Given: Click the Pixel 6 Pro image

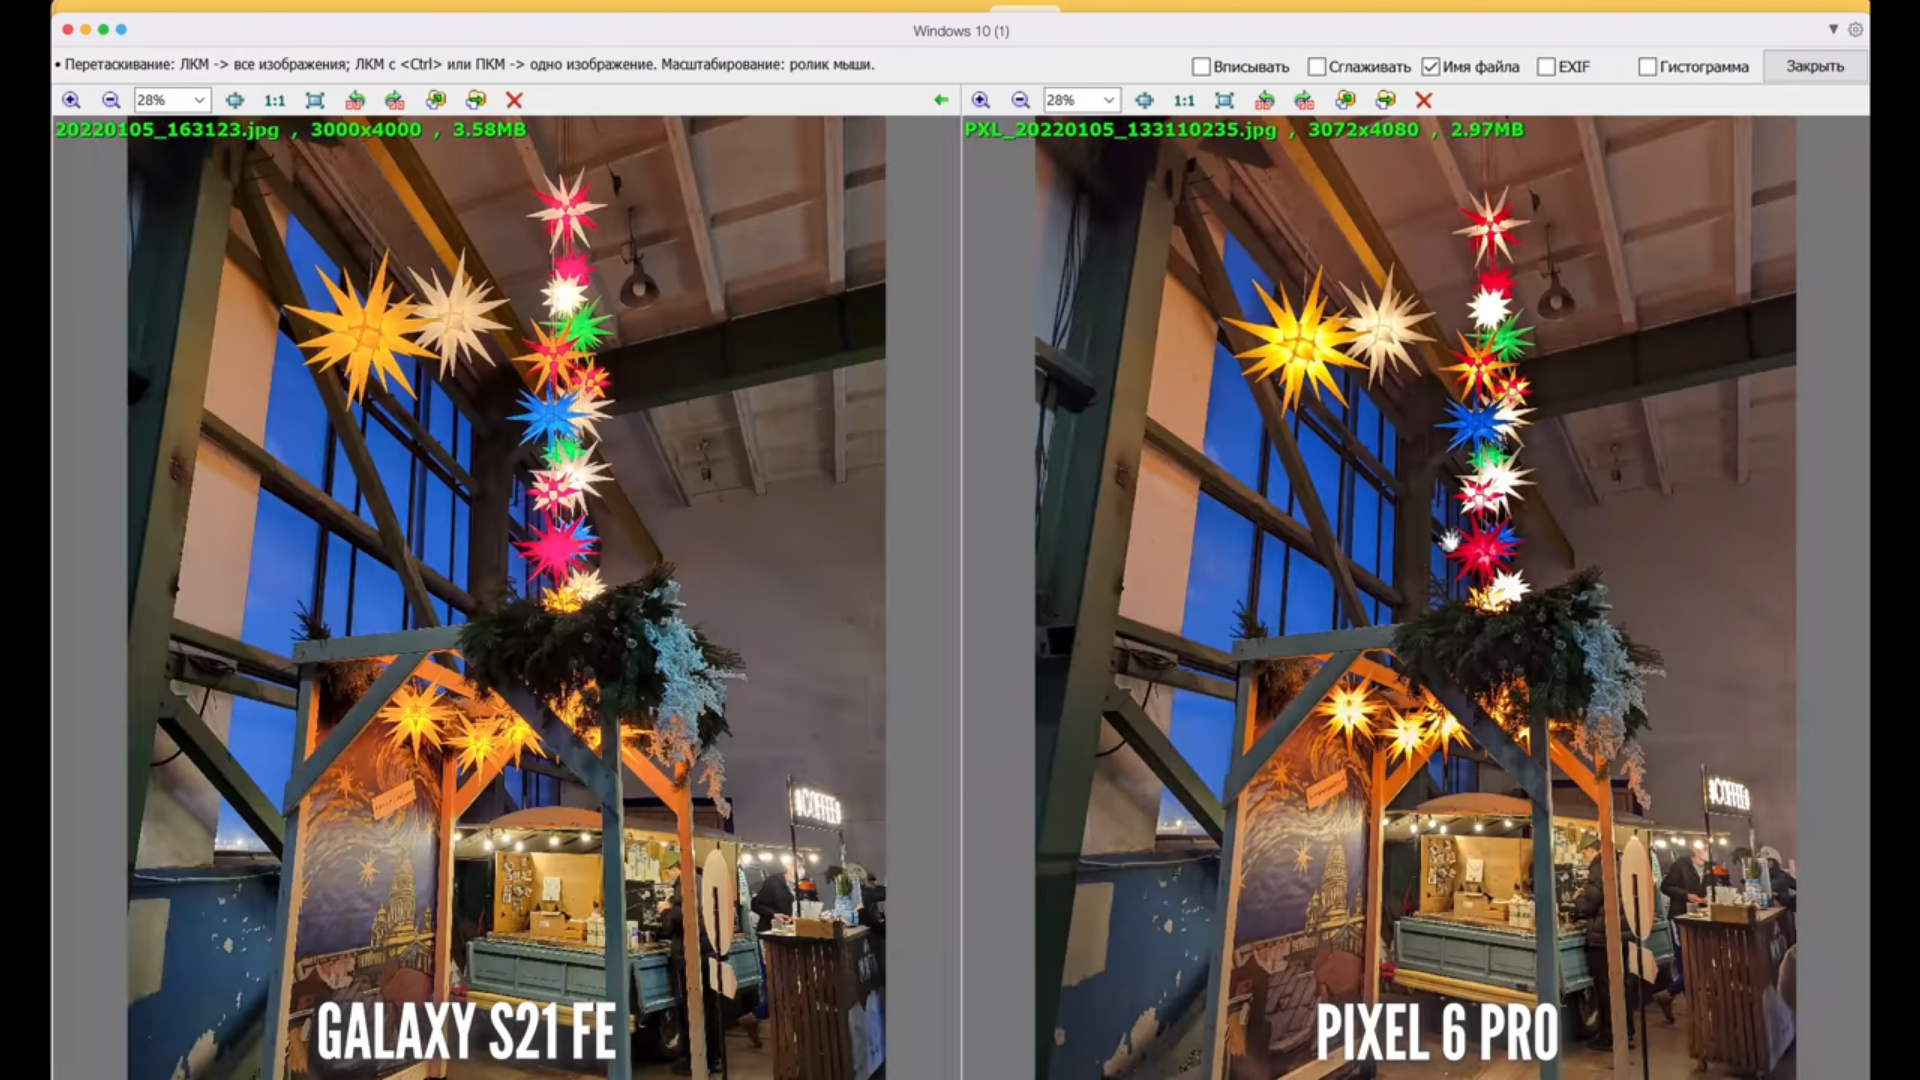Looking at the screenshot, I should (1415, 600).
